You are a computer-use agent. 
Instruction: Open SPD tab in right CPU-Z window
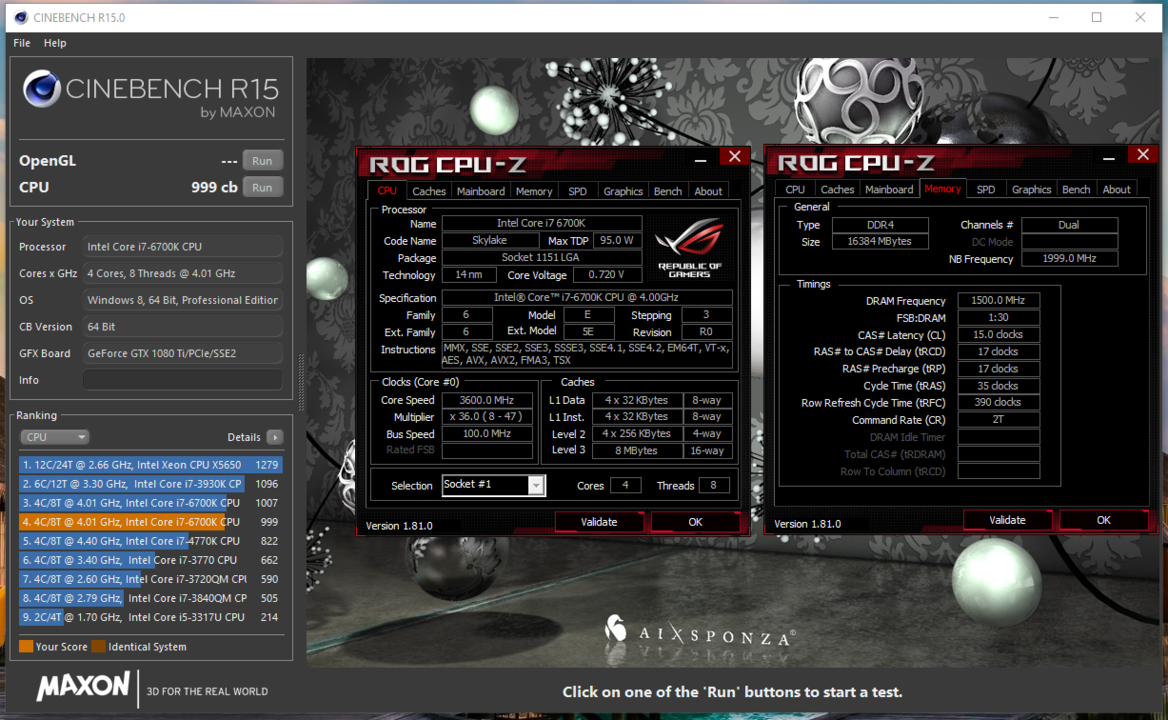click(986, 189)
